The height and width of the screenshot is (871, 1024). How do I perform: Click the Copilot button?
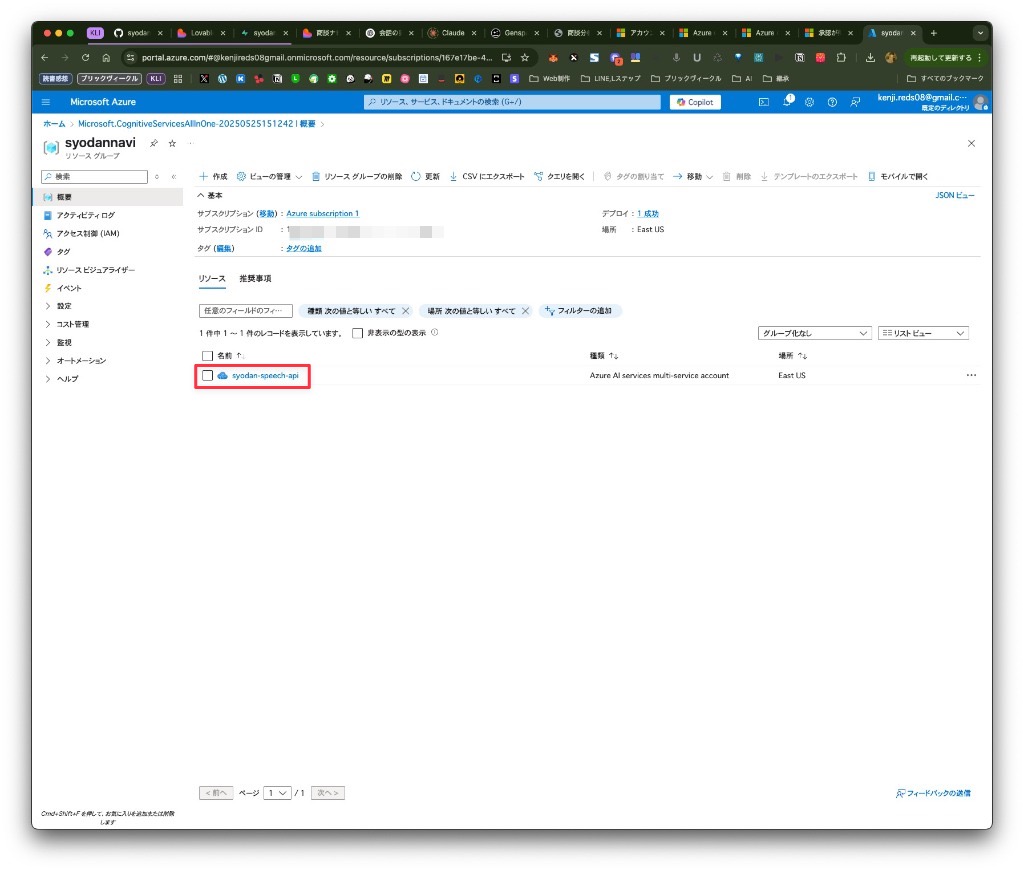[x=695, y=102]
